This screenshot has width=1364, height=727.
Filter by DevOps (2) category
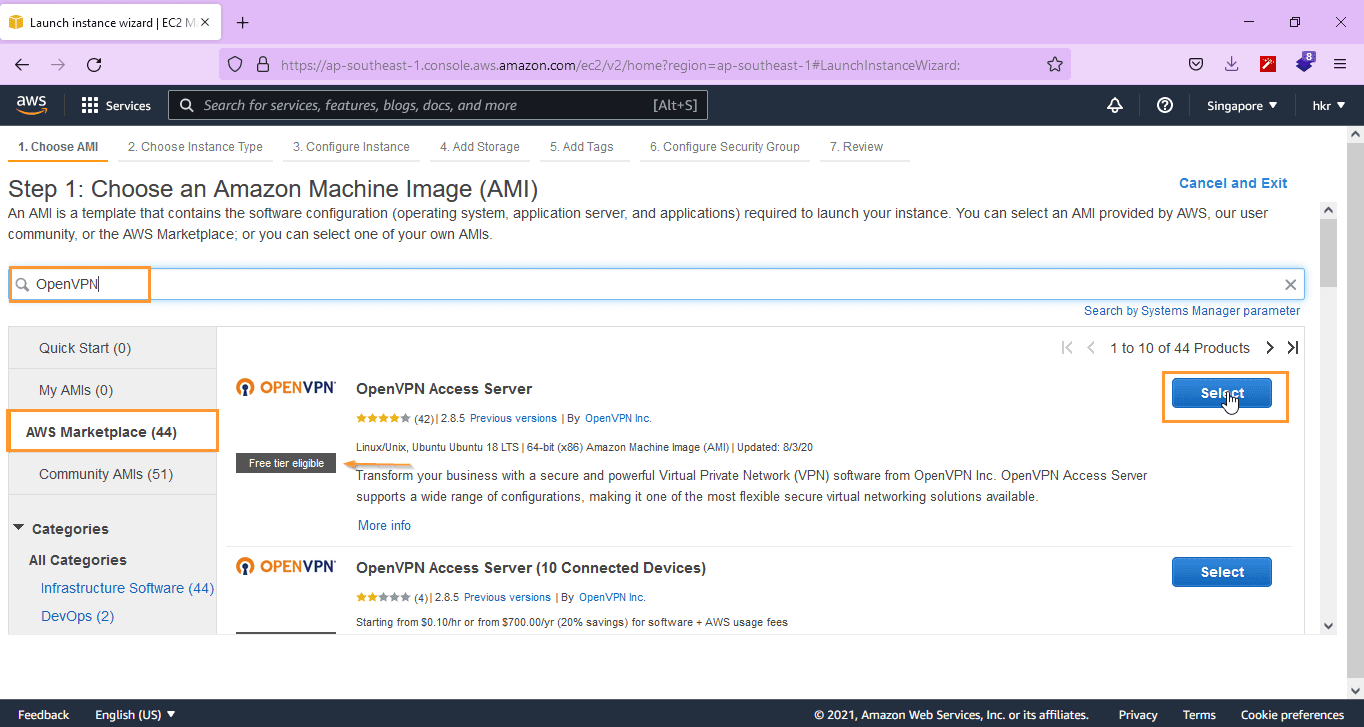tap(77, 616)
